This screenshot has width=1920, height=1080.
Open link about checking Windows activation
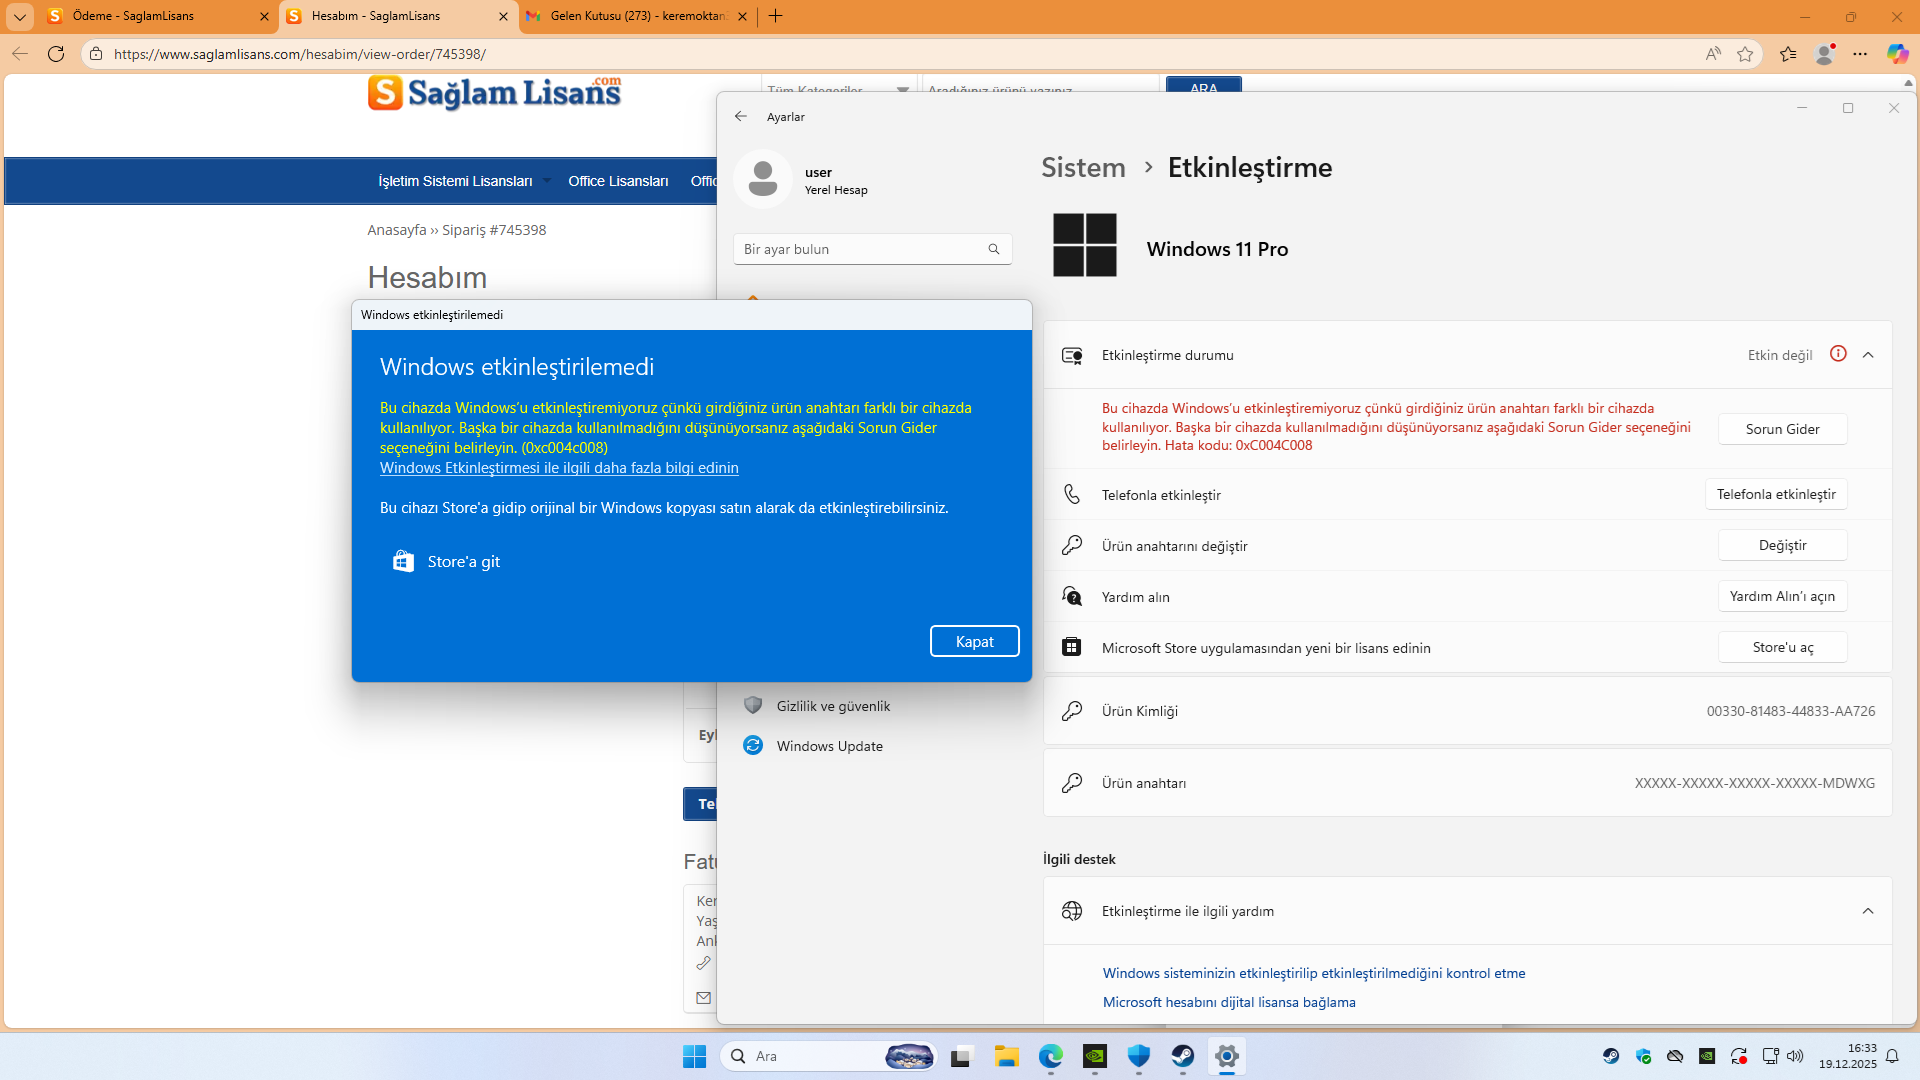pos(1314,973)
